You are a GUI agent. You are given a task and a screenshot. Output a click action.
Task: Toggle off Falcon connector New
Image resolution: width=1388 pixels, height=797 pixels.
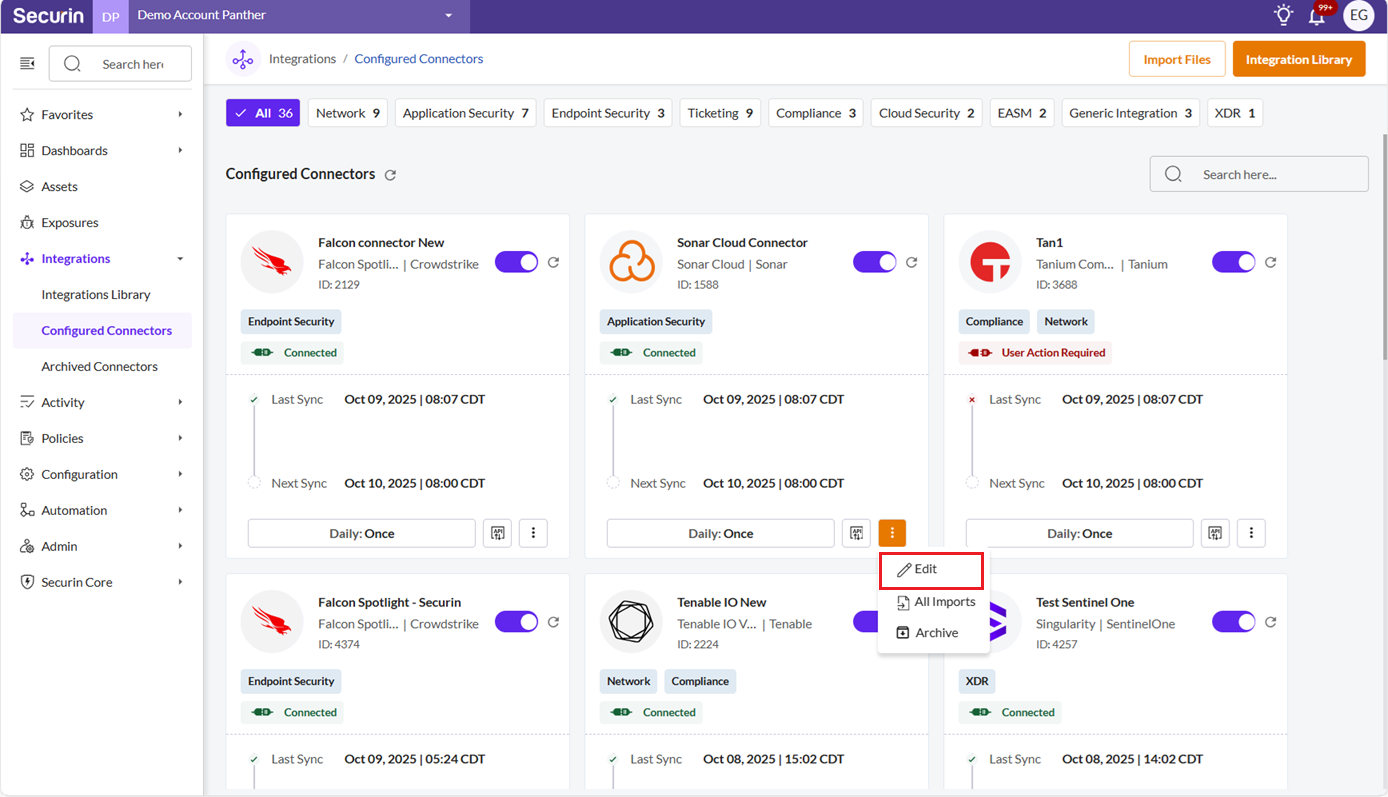(517, 262)
